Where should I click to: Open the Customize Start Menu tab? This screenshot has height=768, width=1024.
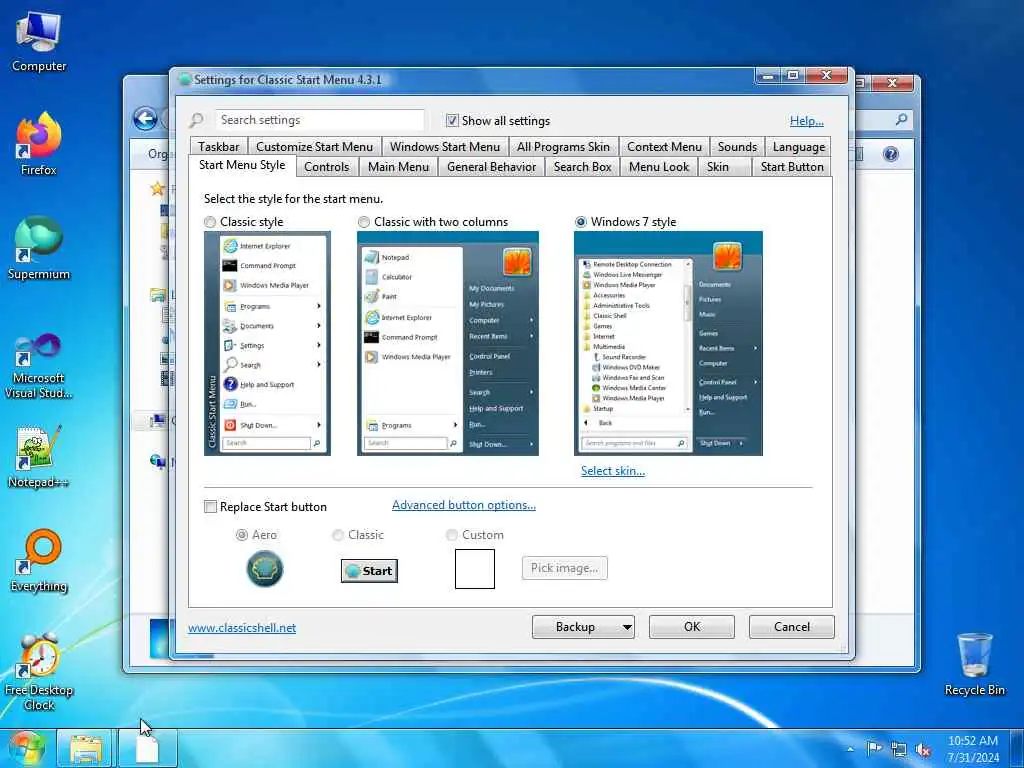point(314,147)
